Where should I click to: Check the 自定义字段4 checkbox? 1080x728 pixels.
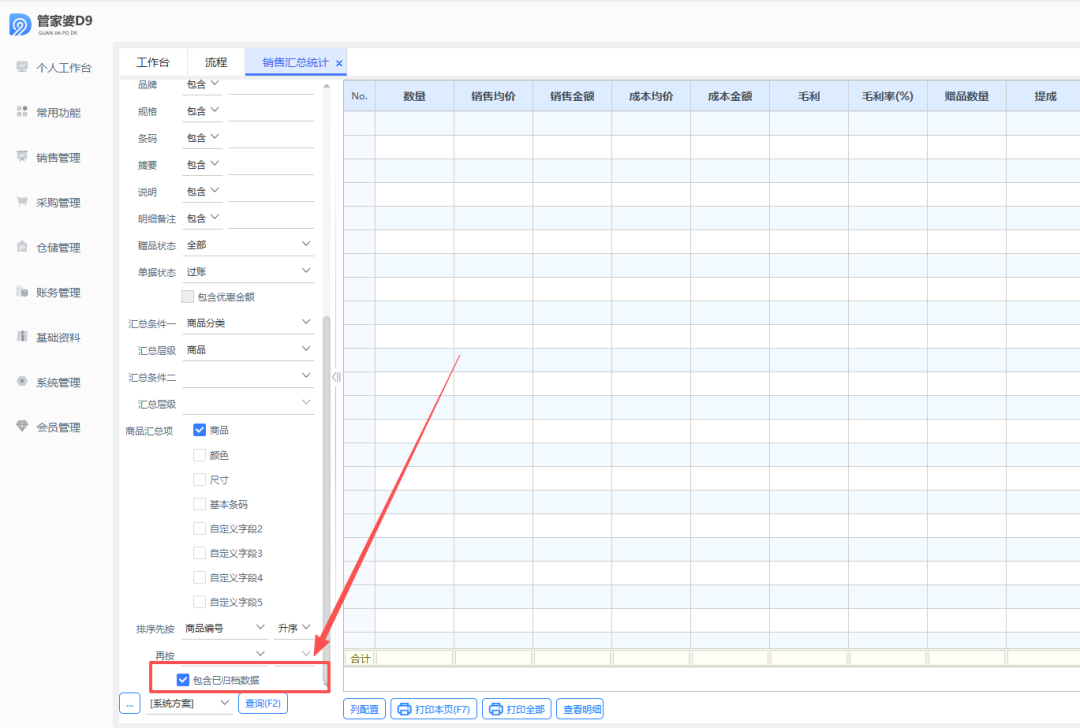(200, 577)
